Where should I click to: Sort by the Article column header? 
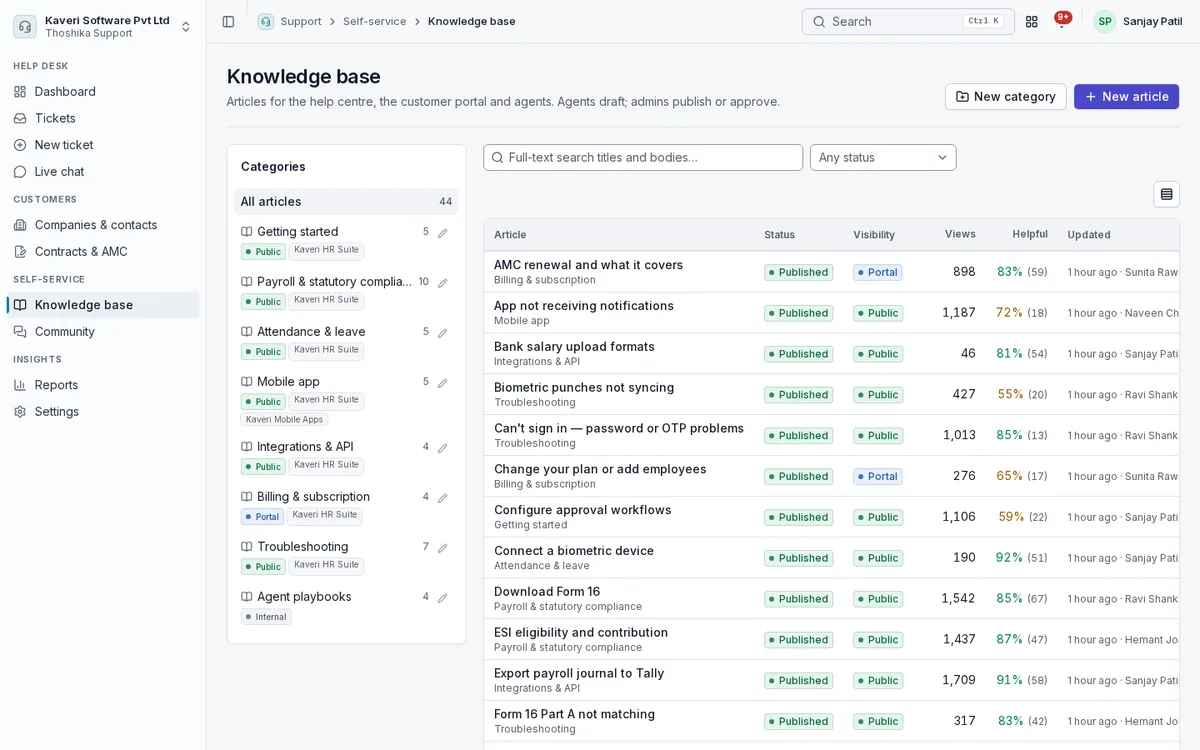[510, 235]
